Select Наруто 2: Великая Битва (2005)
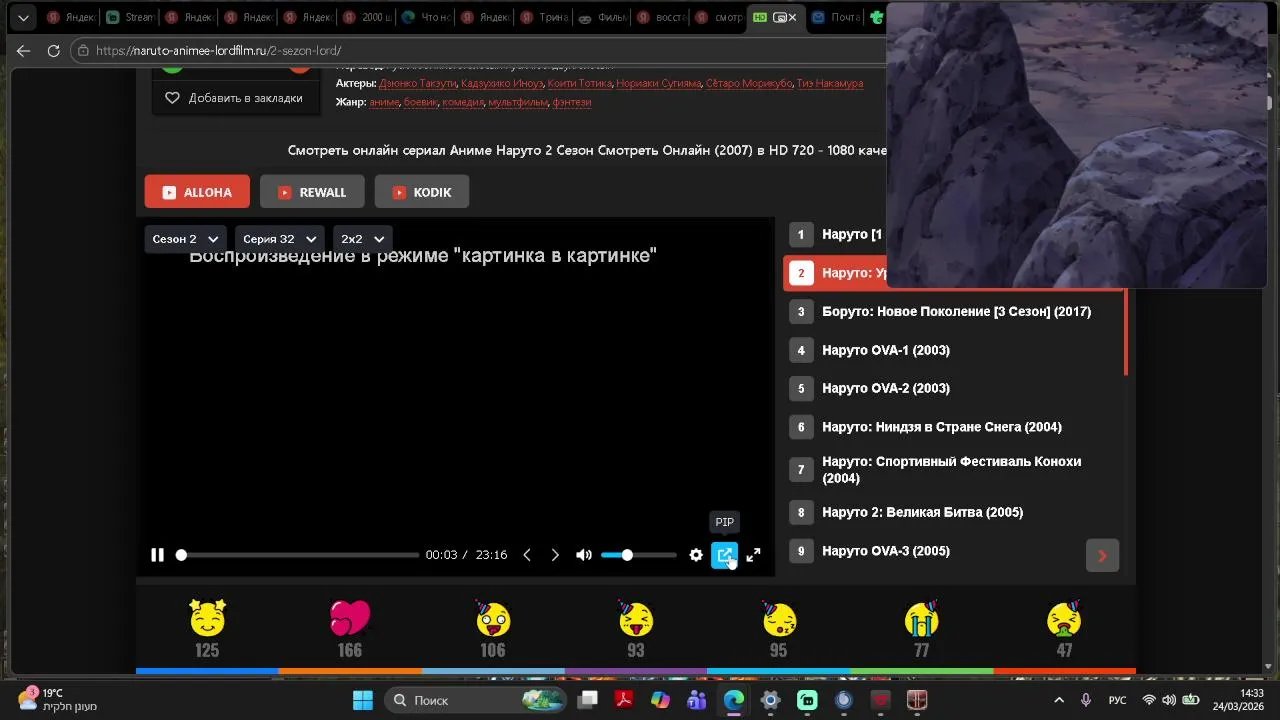1280x720 pixels. point(955,512)
